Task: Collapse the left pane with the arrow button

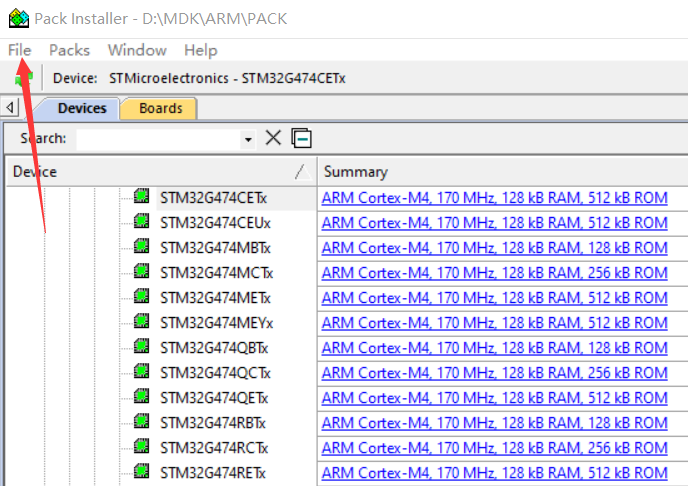Action: (9, 107)
